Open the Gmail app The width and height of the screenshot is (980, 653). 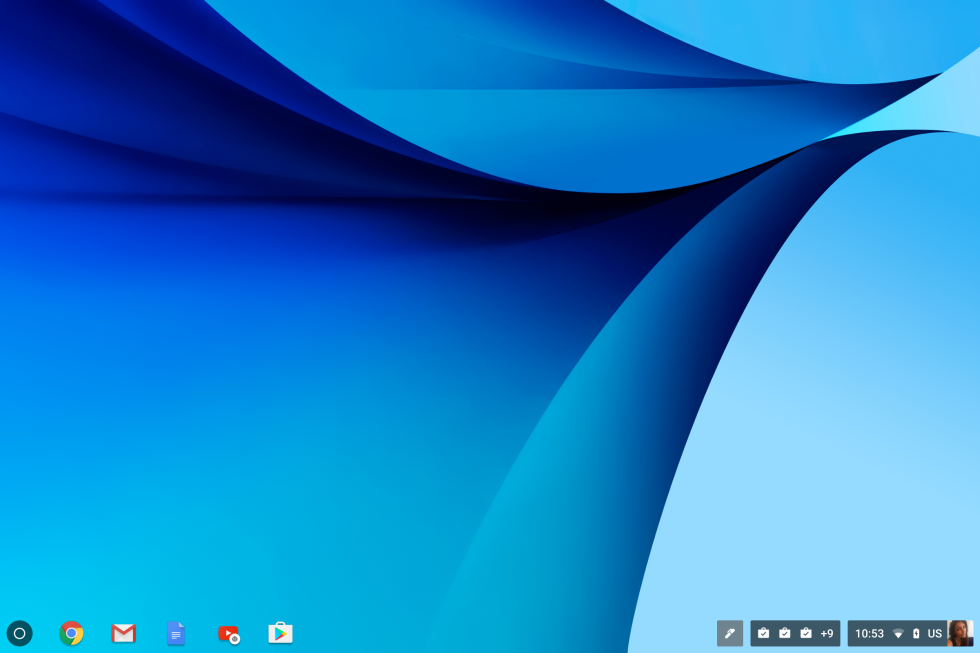[124, 633]
